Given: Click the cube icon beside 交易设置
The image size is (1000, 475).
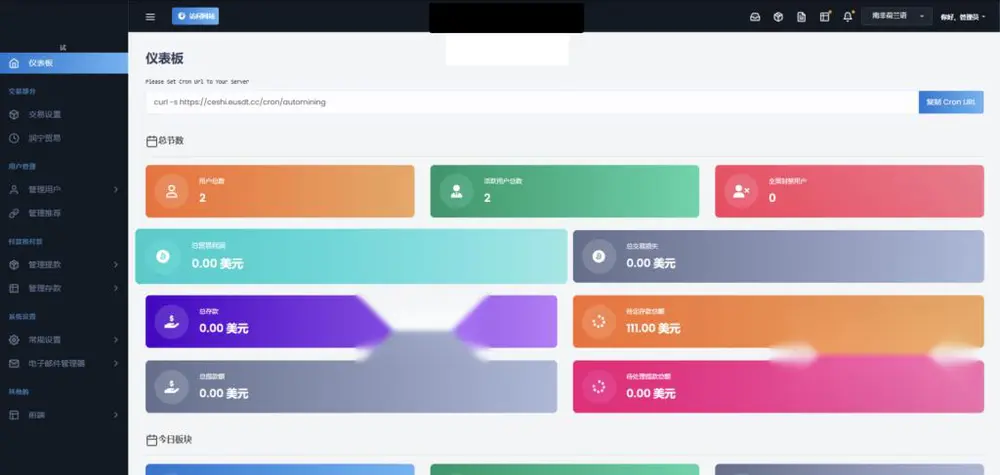Looking at the screenshot, I should 14,115.
